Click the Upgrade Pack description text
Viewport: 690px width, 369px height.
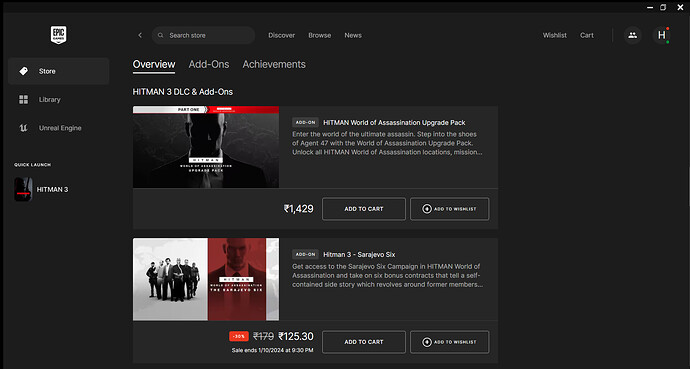pyautogui.click(x=388, y=143)
